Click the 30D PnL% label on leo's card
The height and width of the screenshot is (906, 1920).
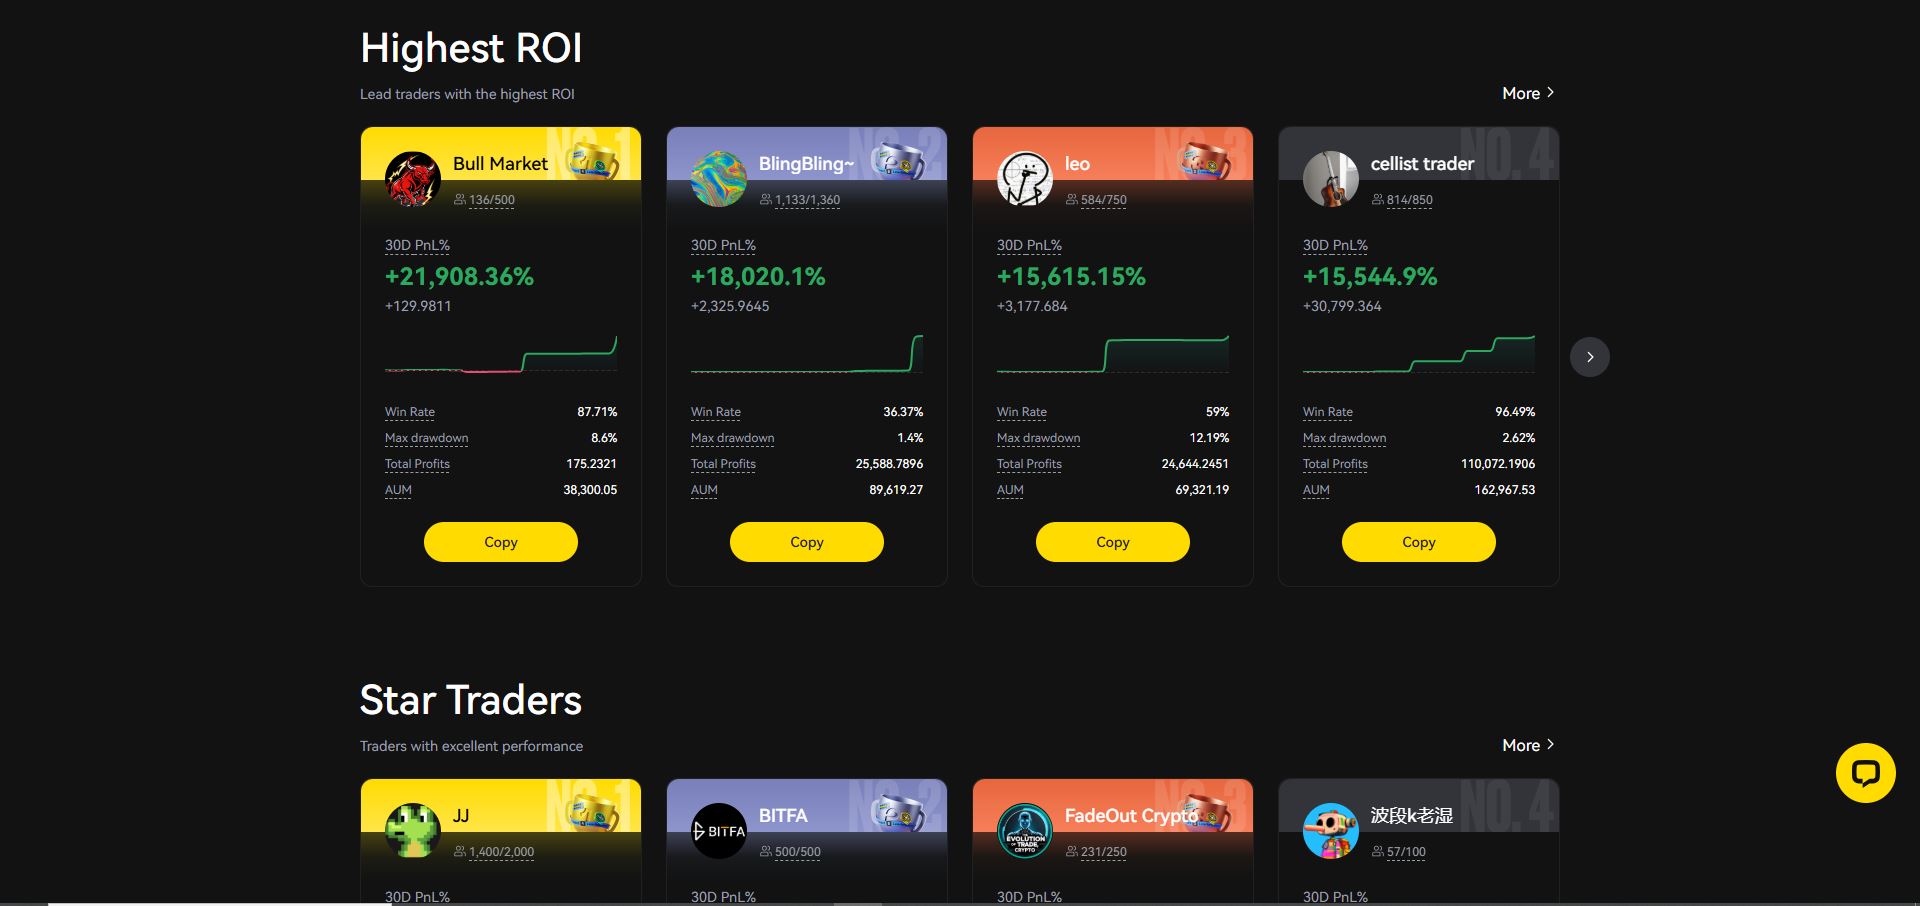pyautogui.click(x=1029, y=245)
